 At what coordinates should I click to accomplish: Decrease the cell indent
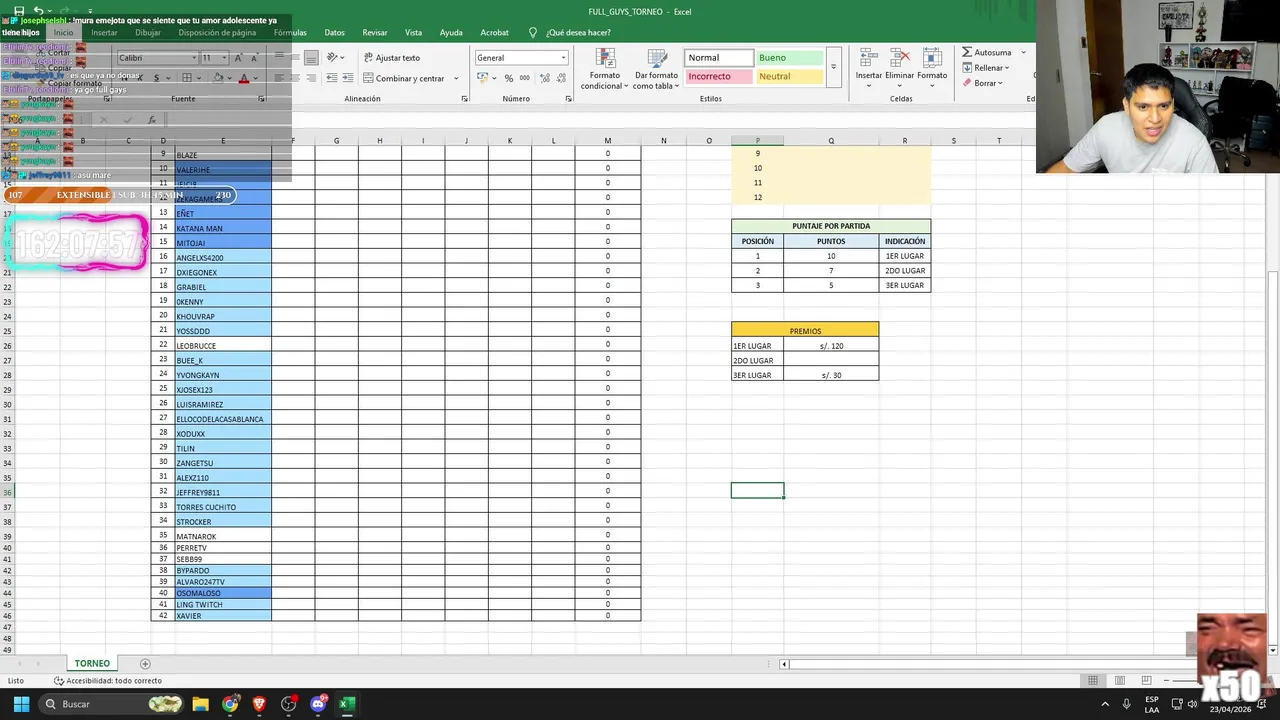tap(333, 78)
